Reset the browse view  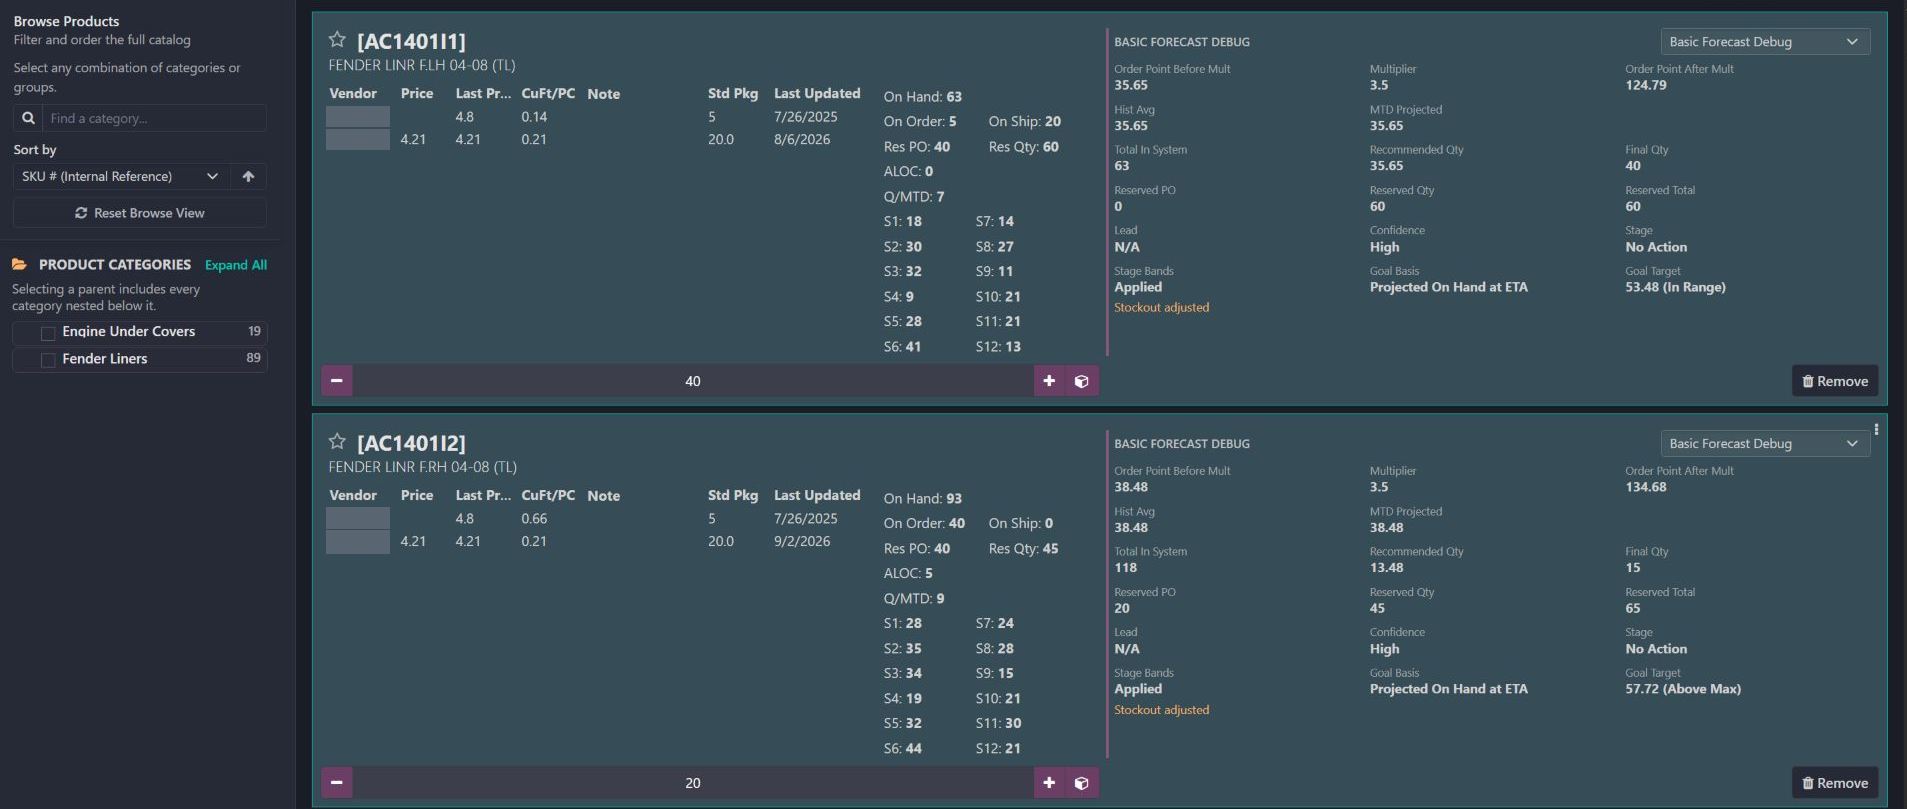140,213
